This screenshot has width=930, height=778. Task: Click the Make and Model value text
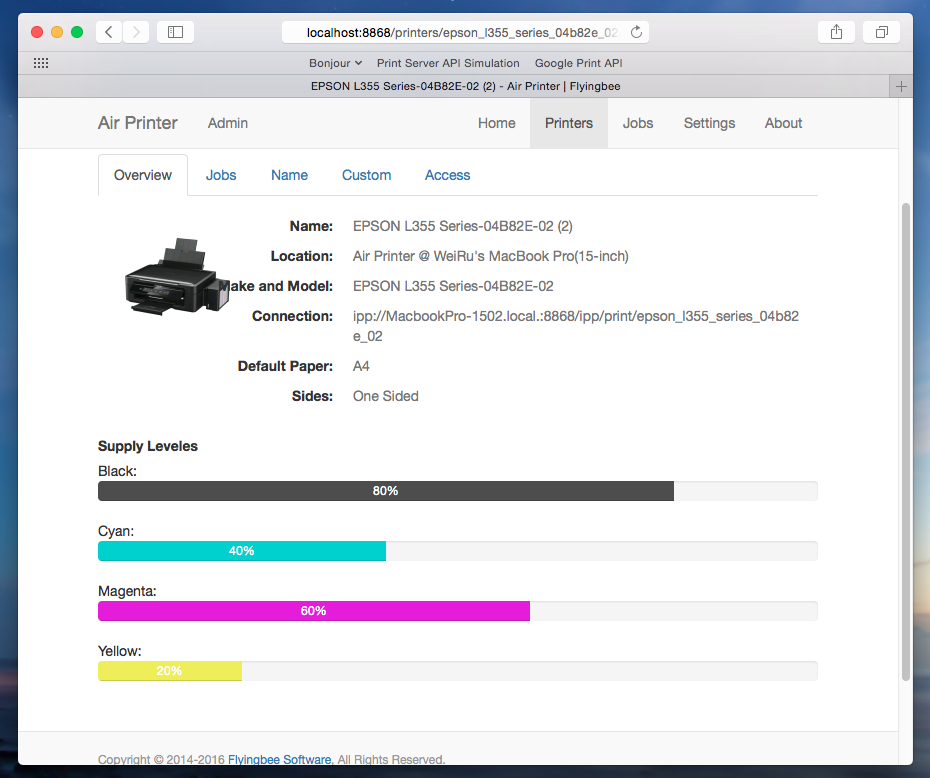coord(453,286)
